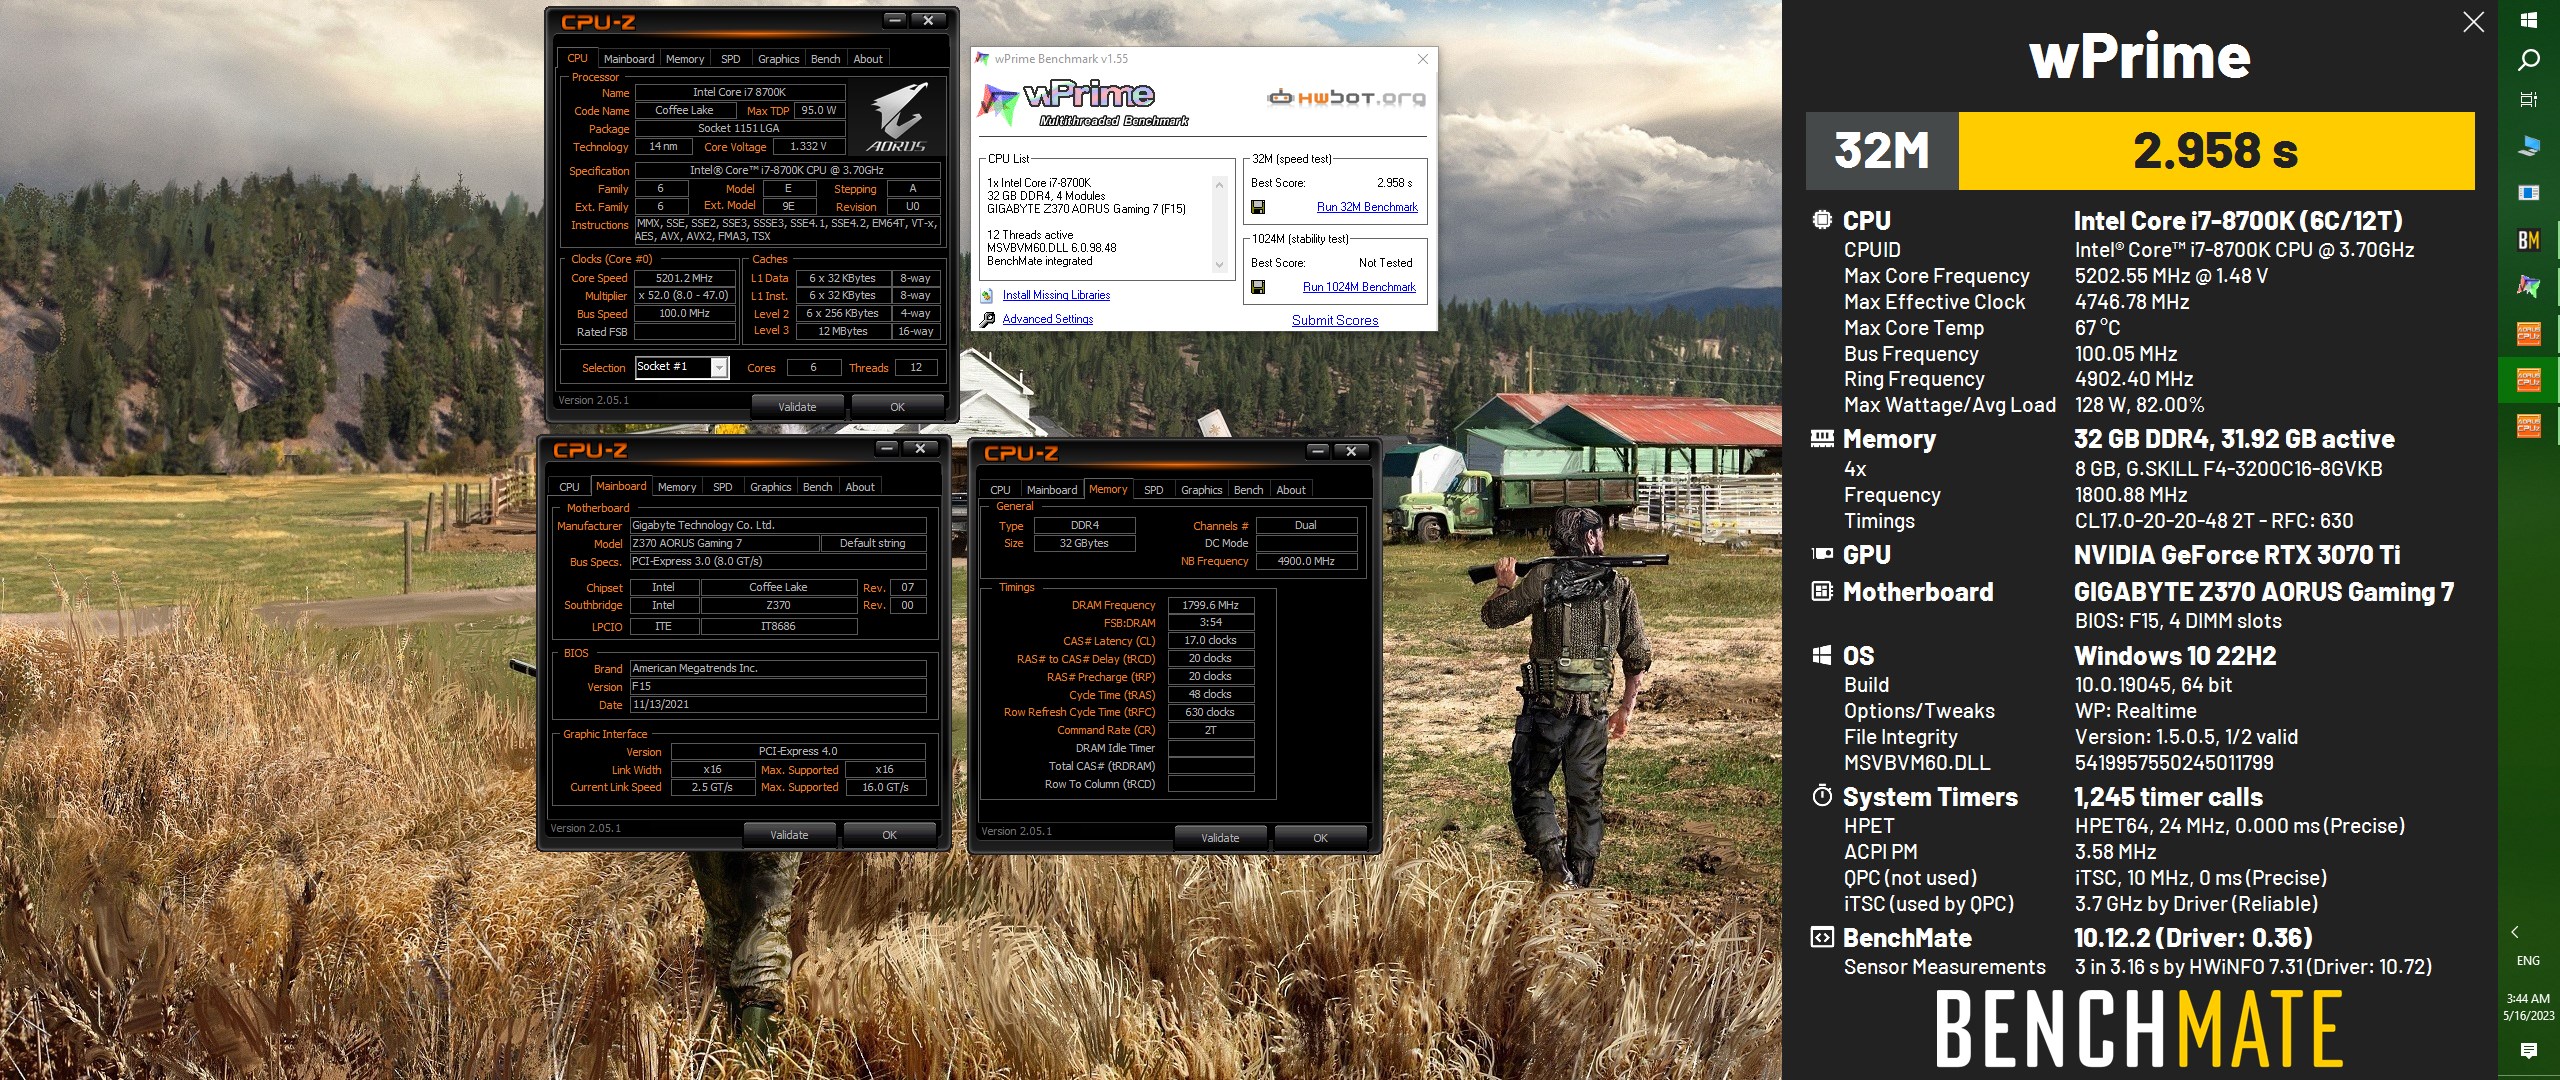Viewport: 2560px width, 1080px height.
Task: Minimize the Memory CPU-Z window
Action: 1317,451
